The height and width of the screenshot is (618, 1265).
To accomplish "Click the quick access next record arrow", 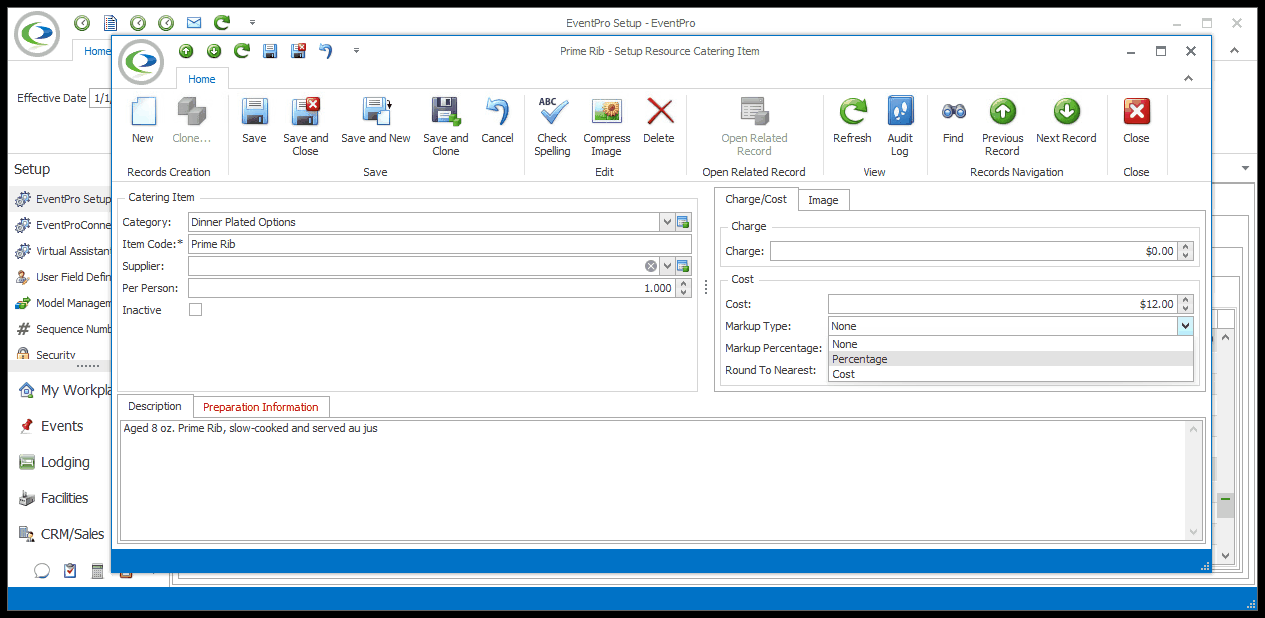I will coord(214,51).
